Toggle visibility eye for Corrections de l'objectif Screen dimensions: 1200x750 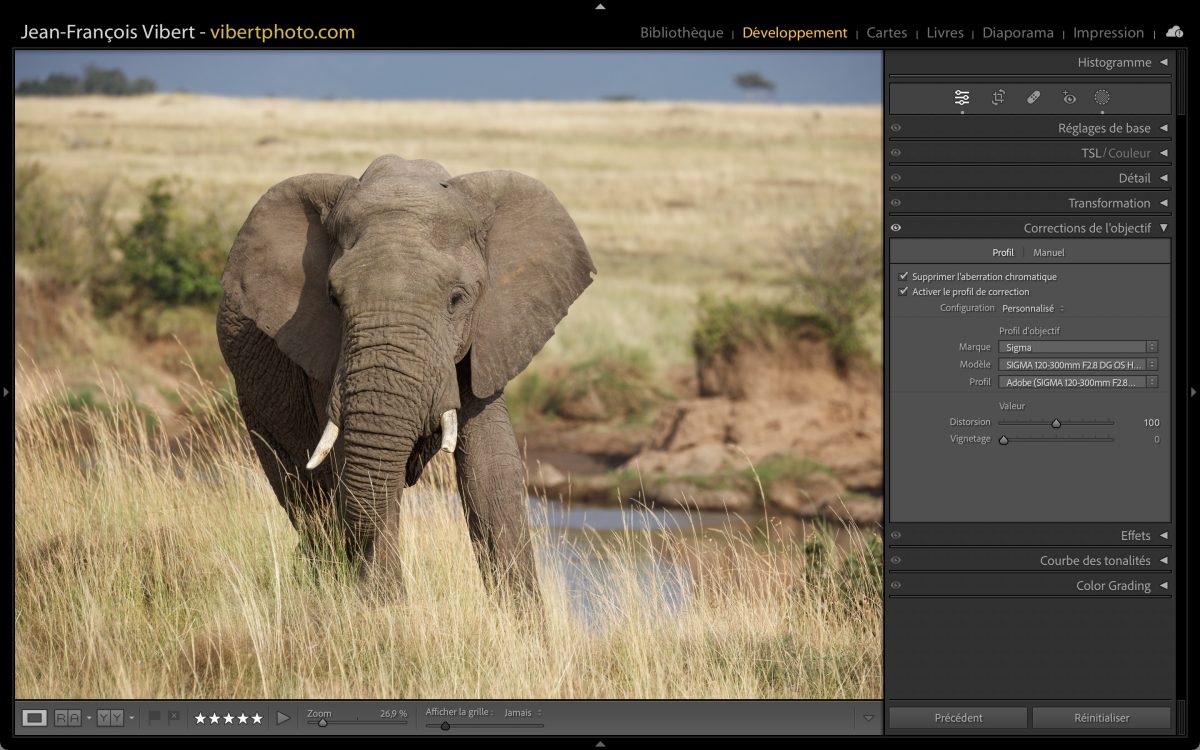(896, 228)
